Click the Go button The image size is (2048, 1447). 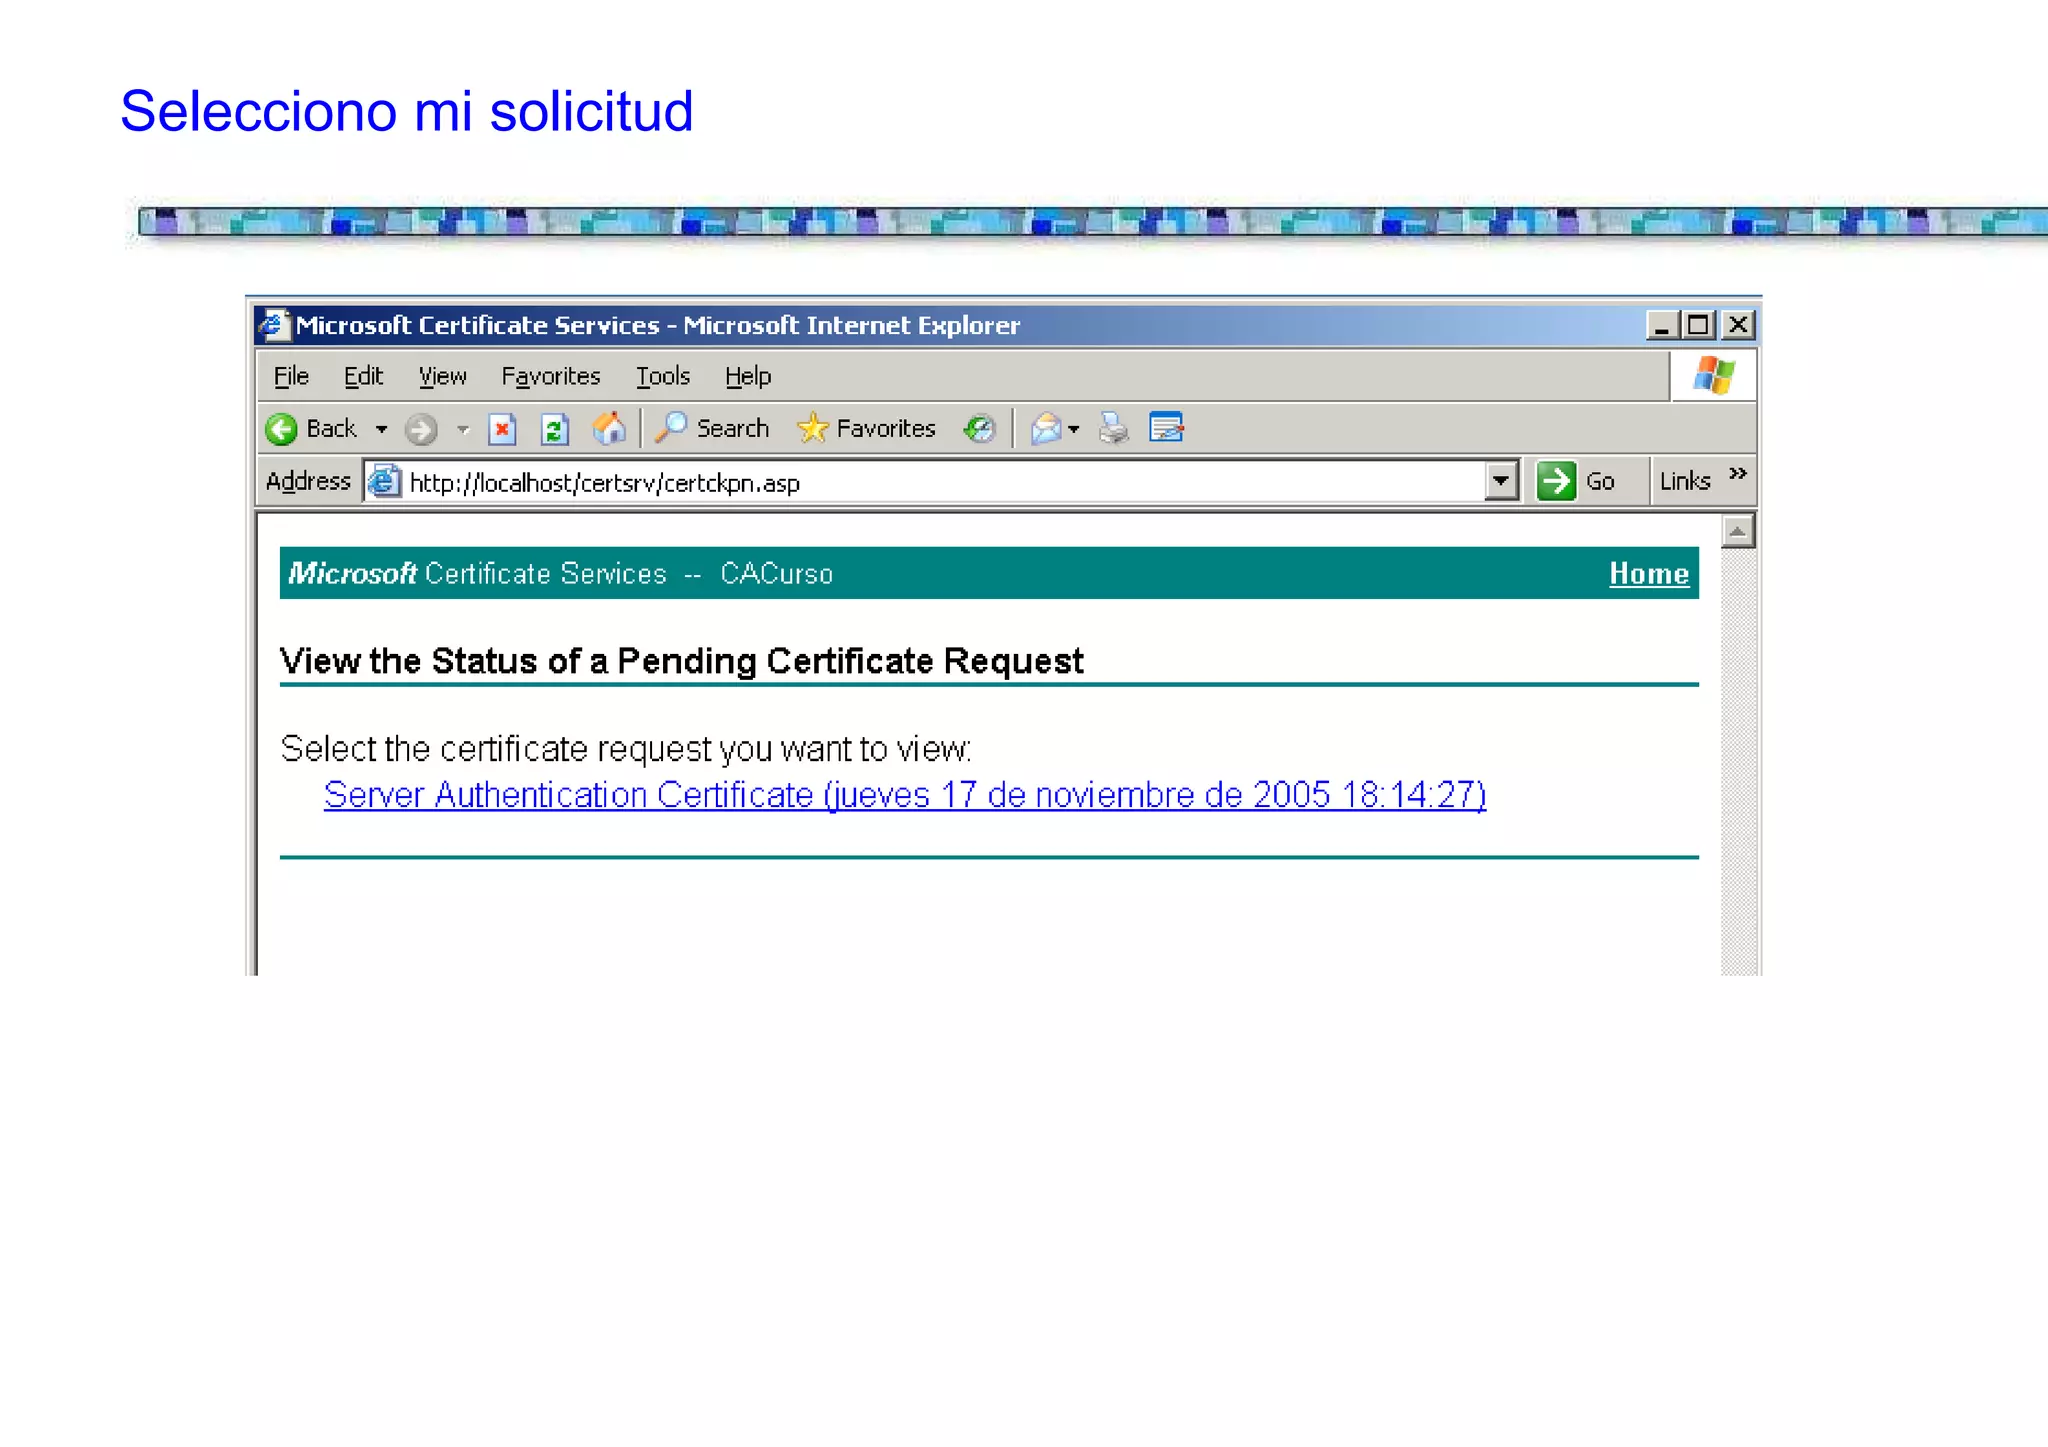click(x=1577, y=482)
